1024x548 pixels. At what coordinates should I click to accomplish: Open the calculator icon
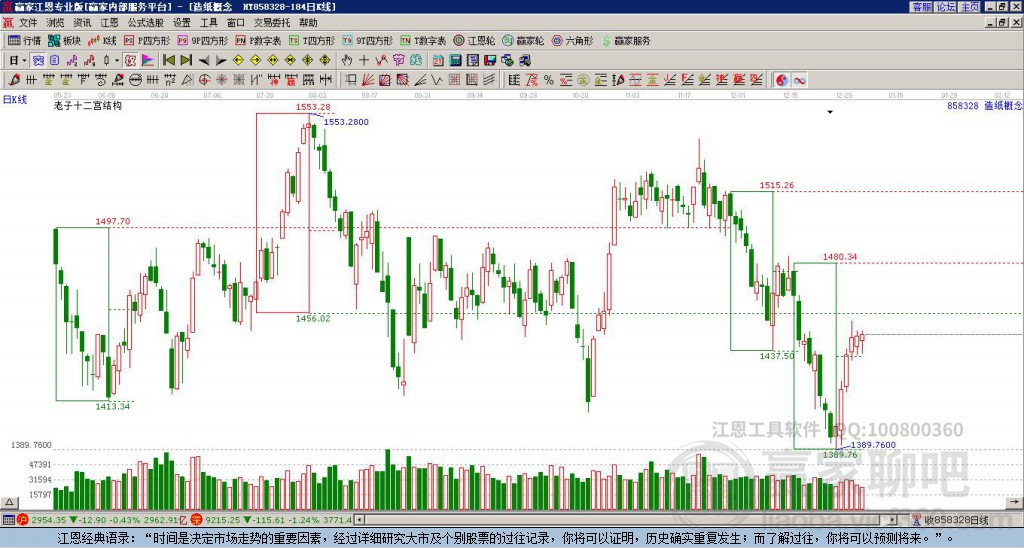click(x=456, y=61)
